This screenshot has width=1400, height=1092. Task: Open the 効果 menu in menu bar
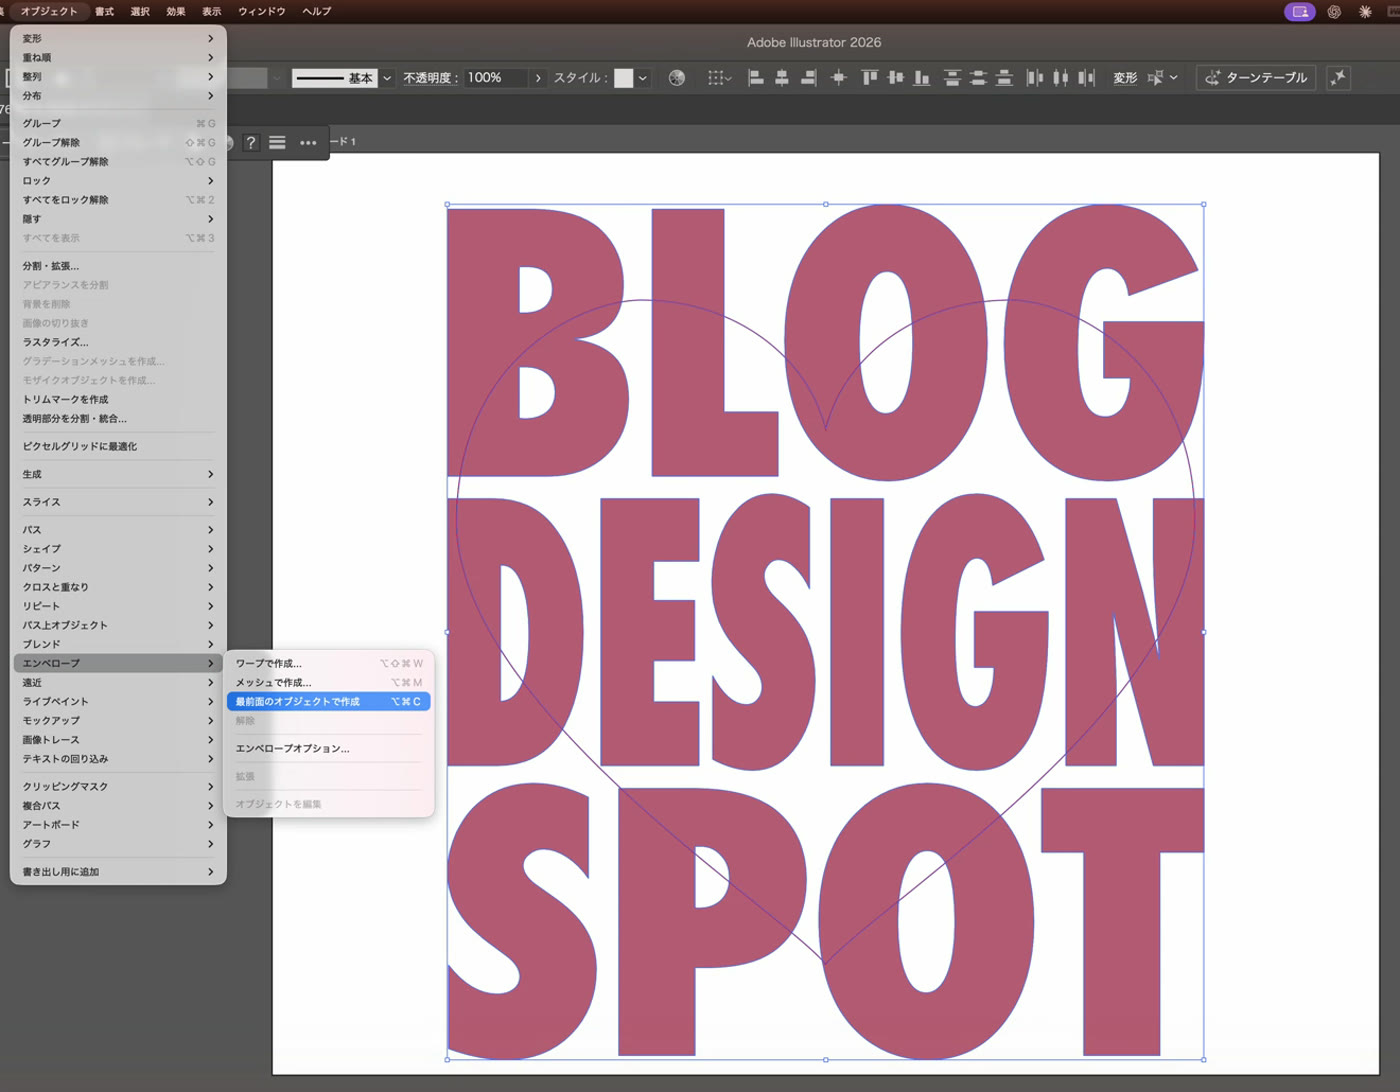(x=176, y=11)
